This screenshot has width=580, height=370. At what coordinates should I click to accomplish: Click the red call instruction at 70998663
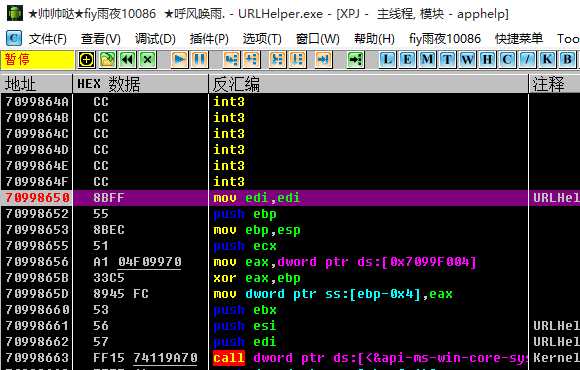(x=229, y=358)
